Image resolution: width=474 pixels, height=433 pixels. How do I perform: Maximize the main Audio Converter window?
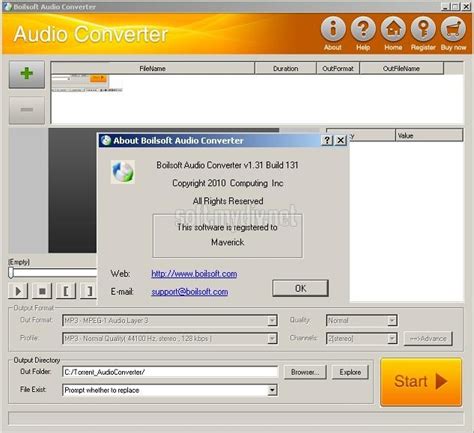[455, 7]
